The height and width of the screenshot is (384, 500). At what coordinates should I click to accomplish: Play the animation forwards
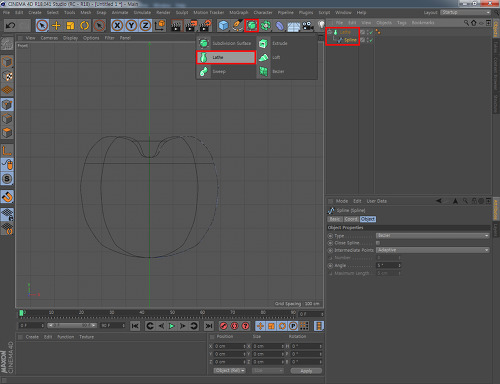point(172,326)
